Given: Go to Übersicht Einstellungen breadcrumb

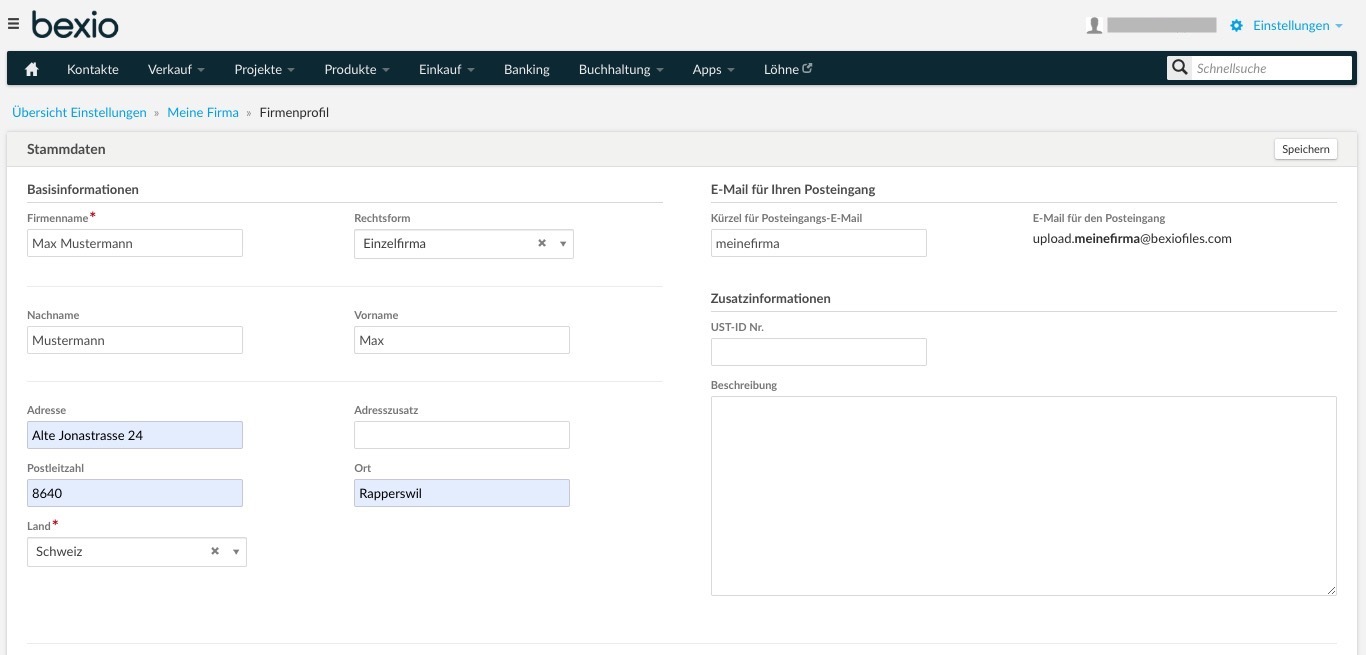Looking at the screenshot, I should (x=79, y=112).
